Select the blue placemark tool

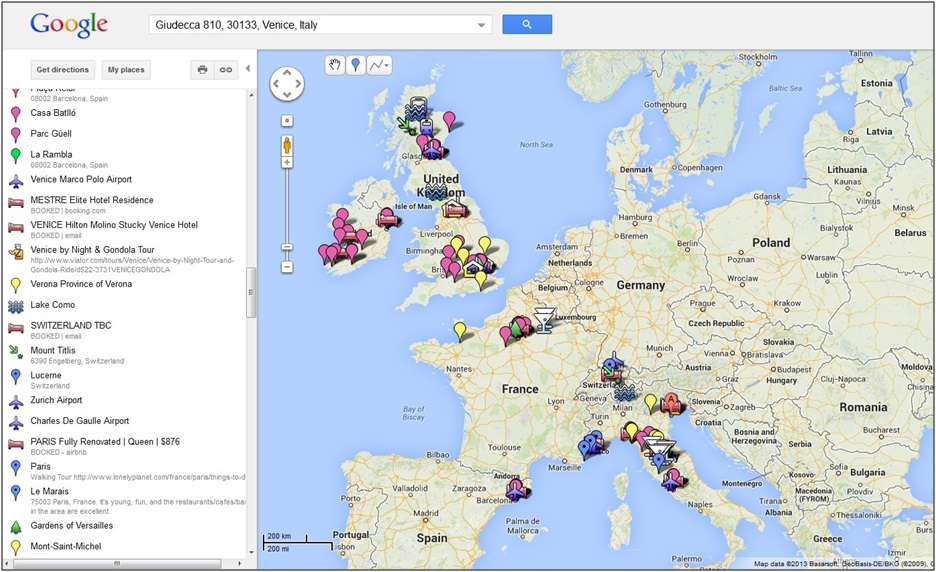point(356,65)
